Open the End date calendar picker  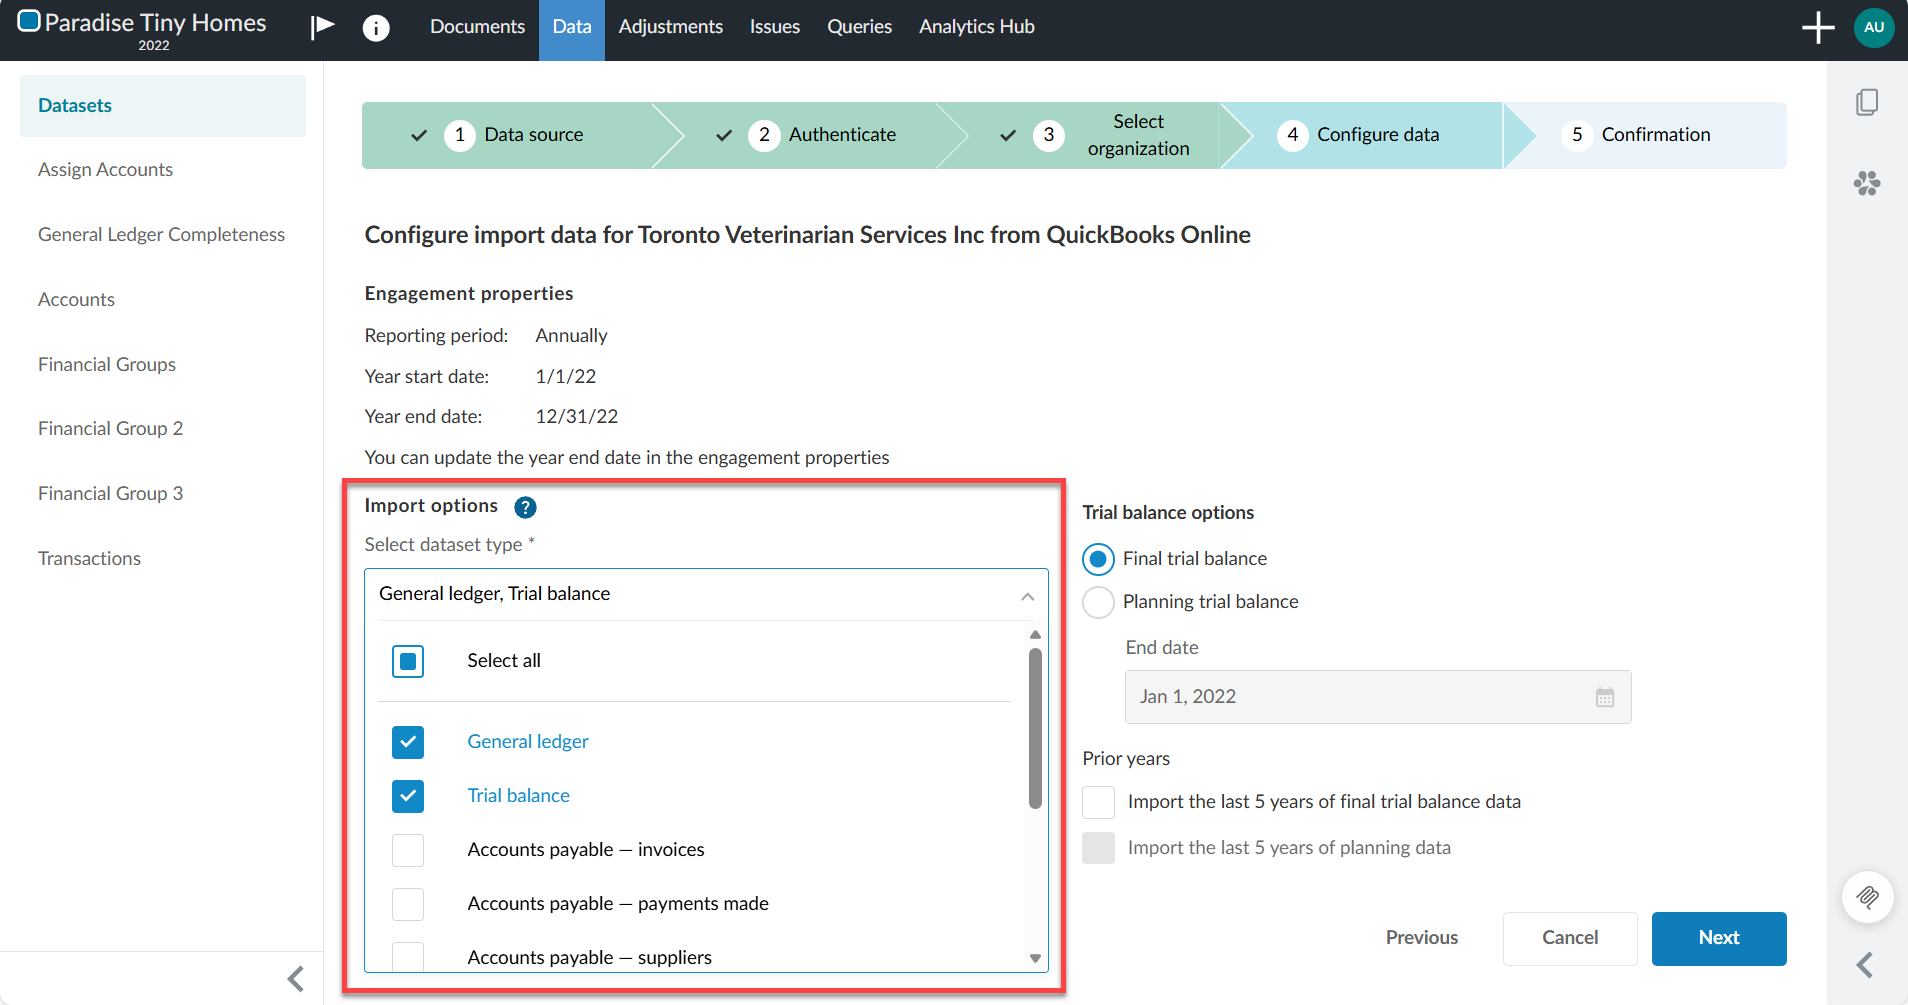point(1605,697)
